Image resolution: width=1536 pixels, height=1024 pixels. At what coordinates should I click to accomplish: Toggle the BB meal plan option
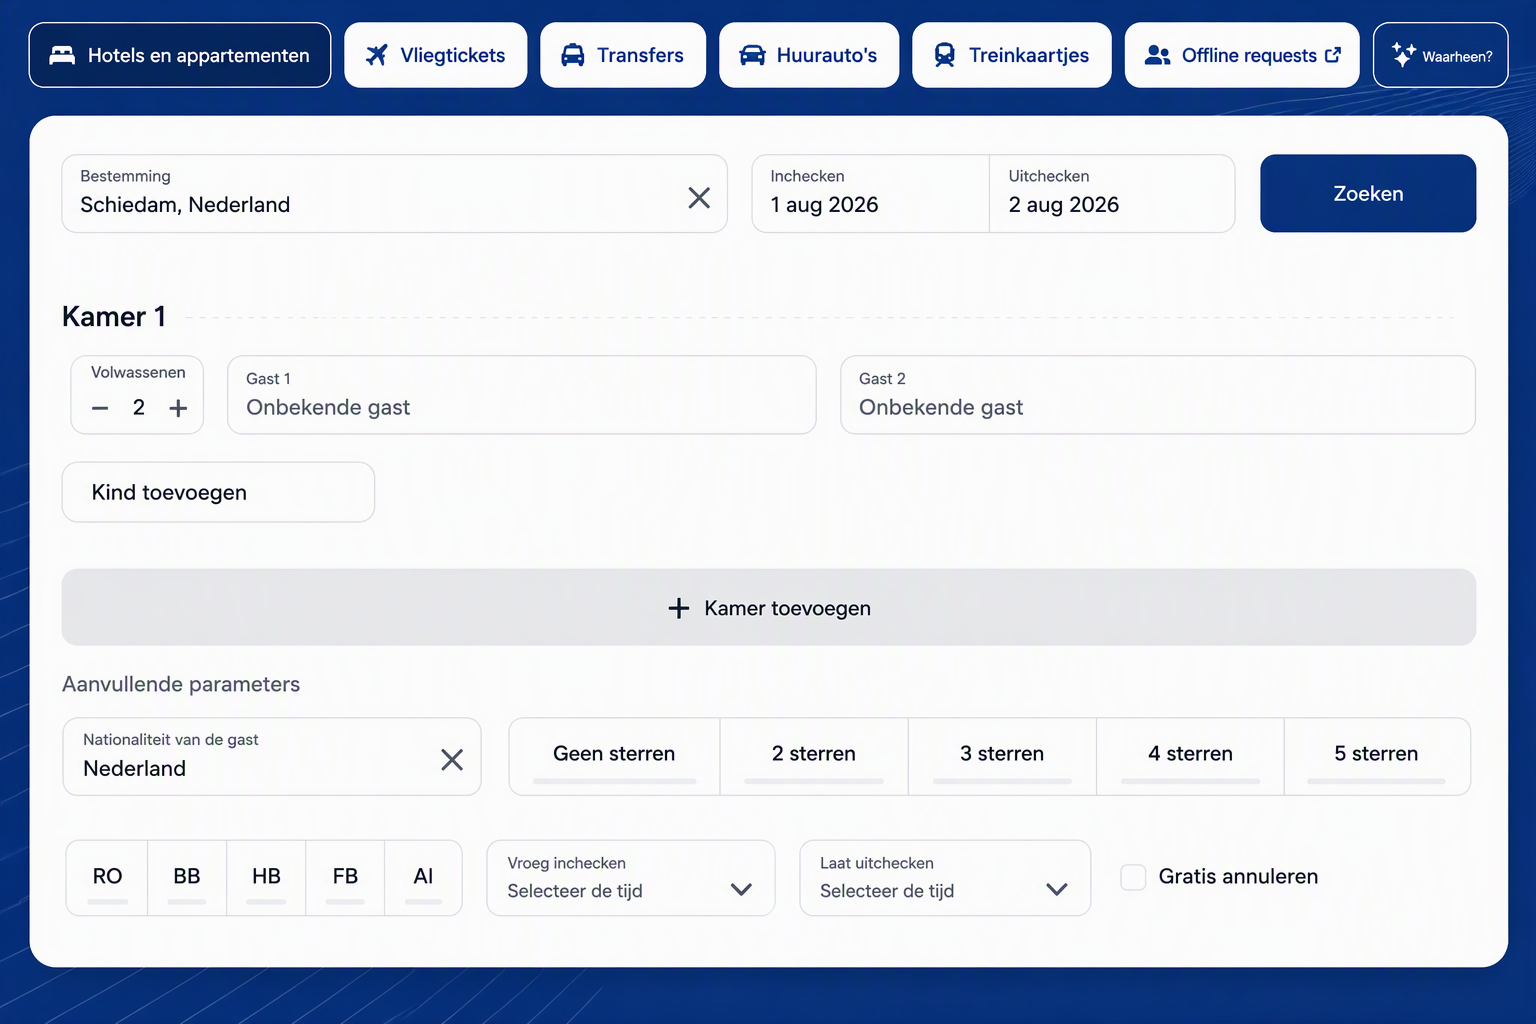coord(187,878)
